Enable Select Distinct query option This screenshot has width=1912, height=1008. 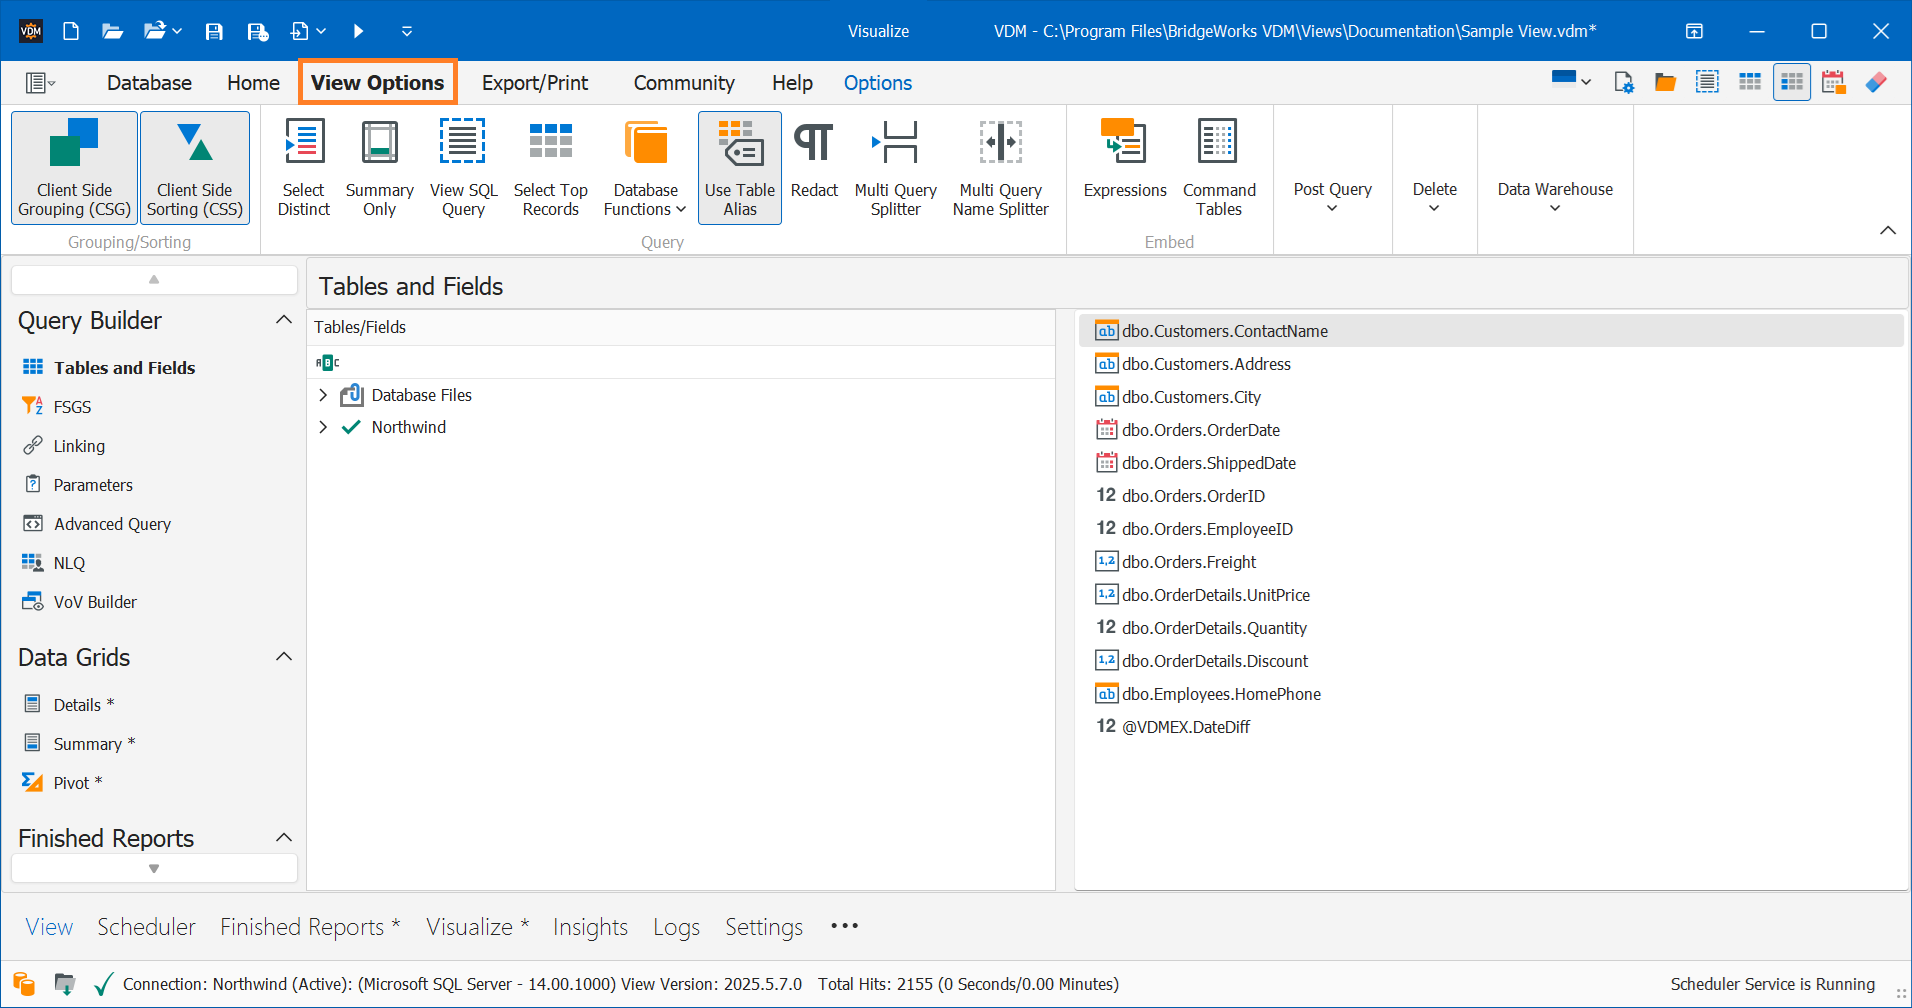pos(304,167)
